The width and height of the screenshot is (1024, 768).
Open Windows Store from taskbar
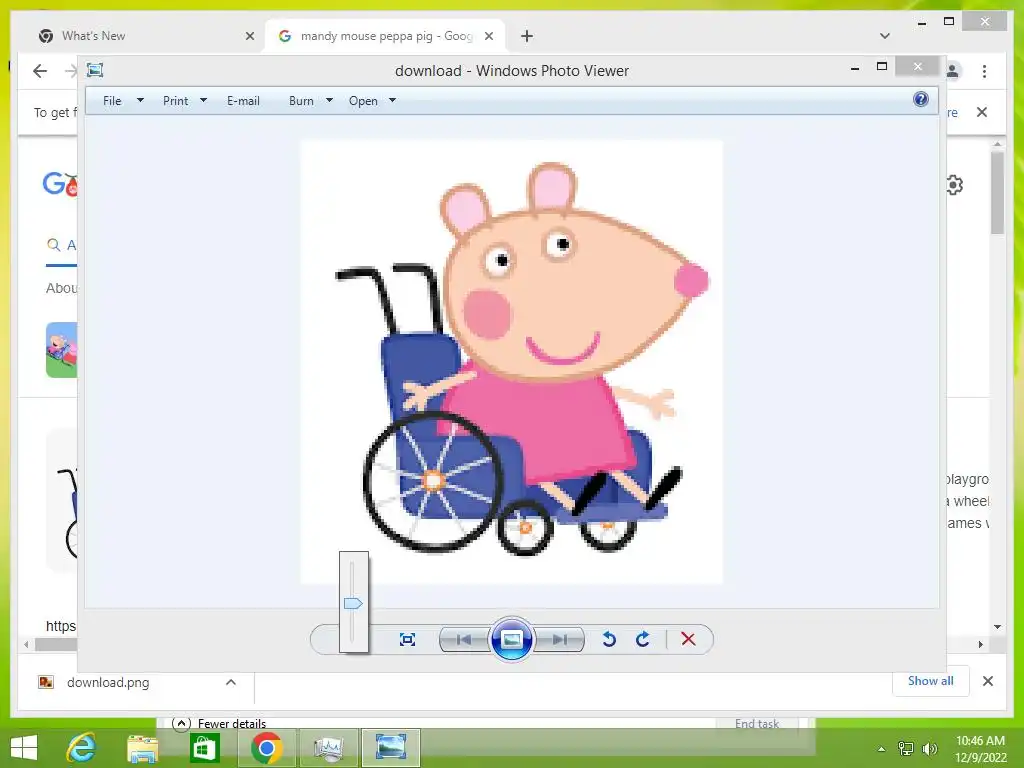coord(204,747)
